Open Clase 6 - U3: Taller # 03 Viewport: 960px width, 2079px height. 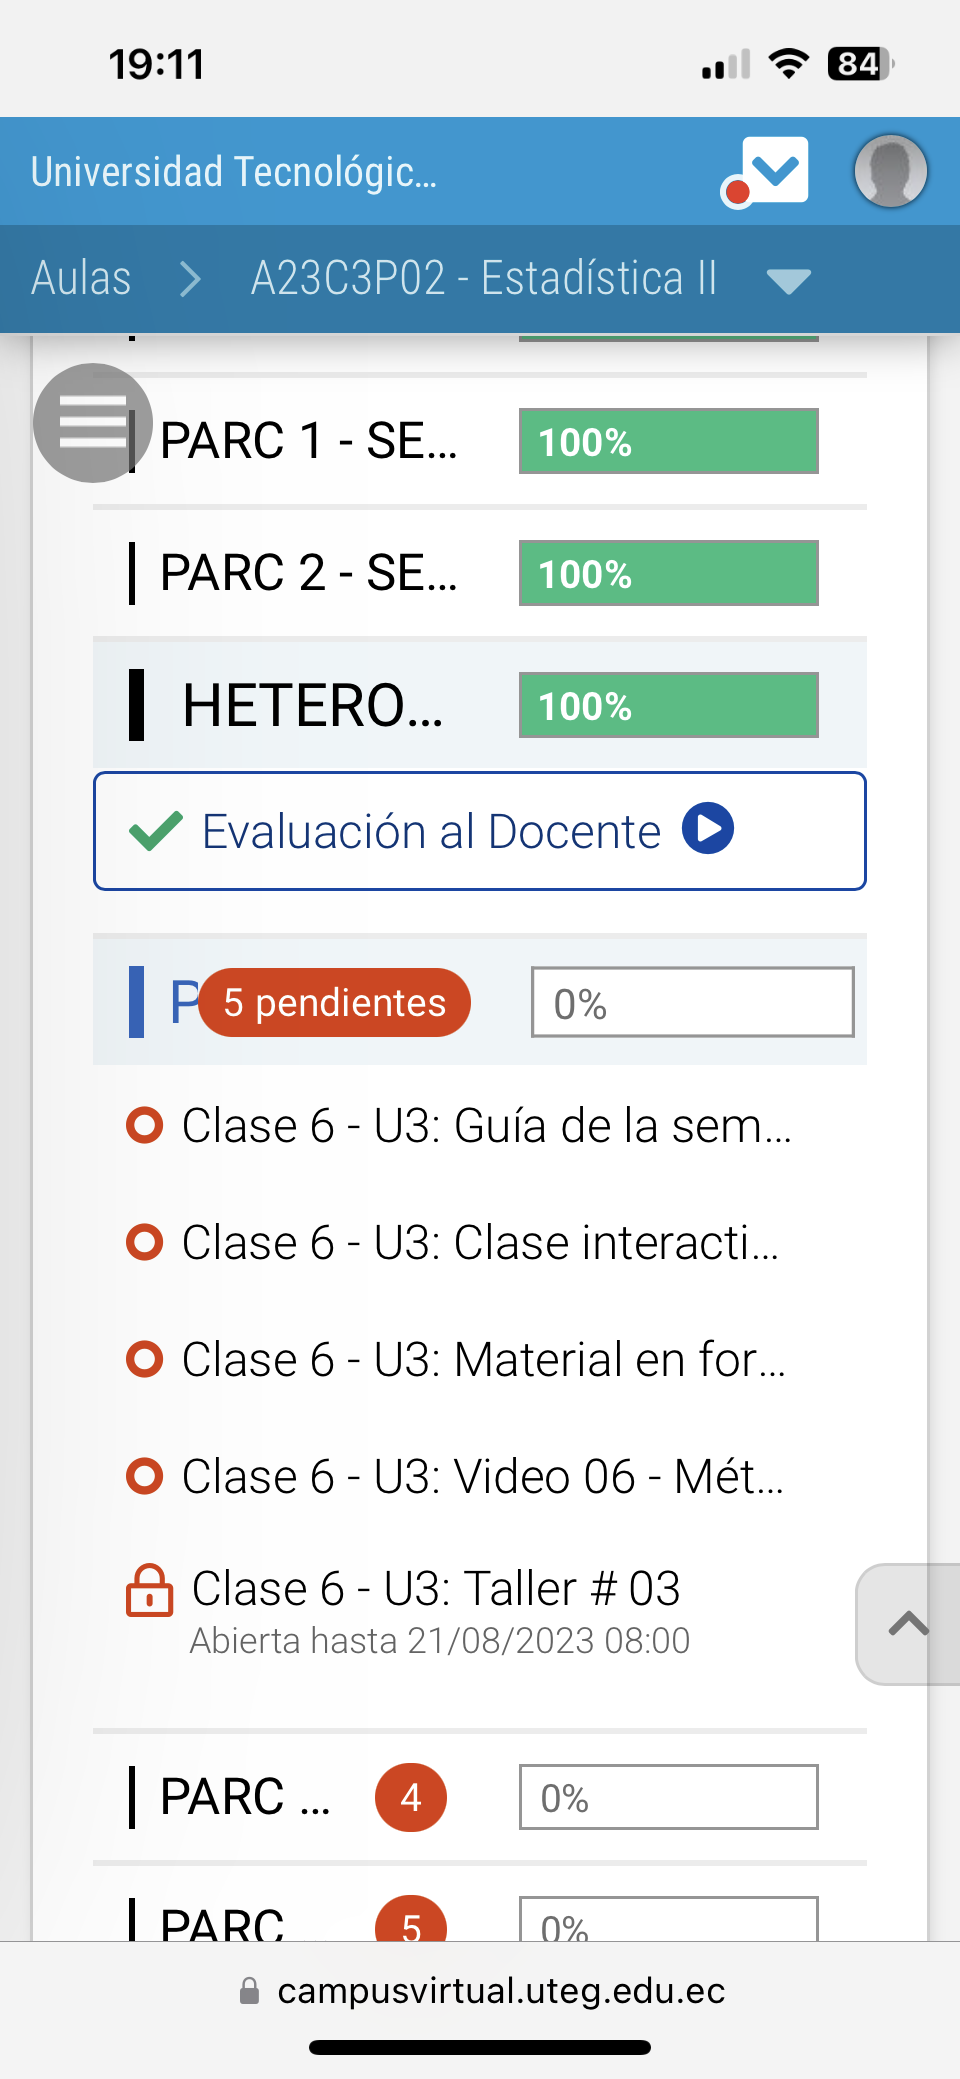click(x=436, y=1588)
